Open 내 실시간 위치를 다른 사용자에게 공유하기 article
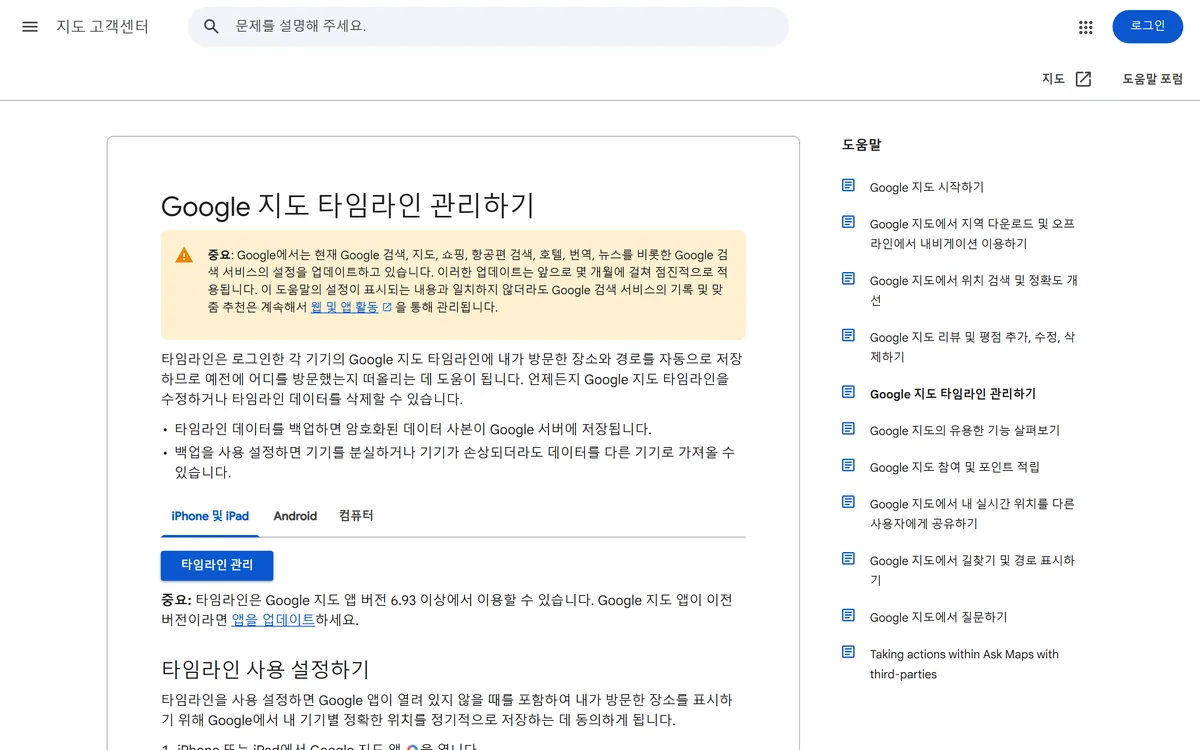Viewport: 1200px width, 750px height. [972, 514]
